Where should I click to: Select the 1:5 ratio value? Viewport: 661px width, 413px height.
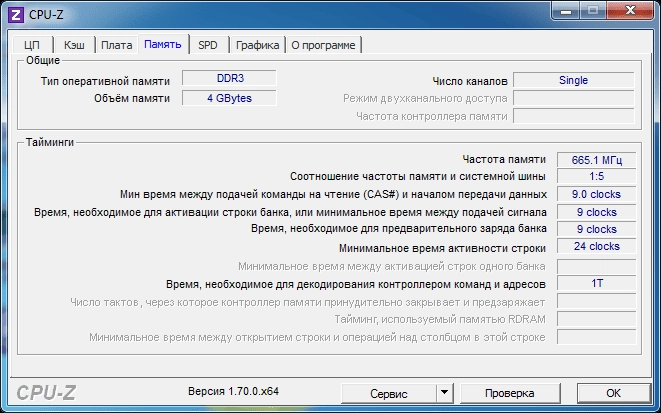point(597,176)
